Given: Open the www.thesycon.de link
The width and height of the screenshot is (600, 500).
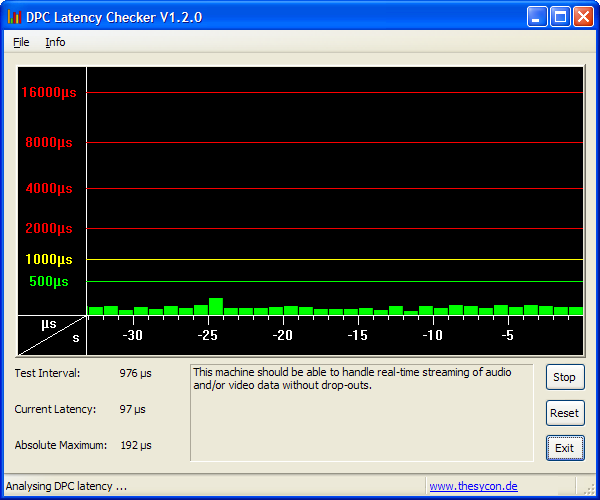Looking at the screenshot, I should click(473, 486).
